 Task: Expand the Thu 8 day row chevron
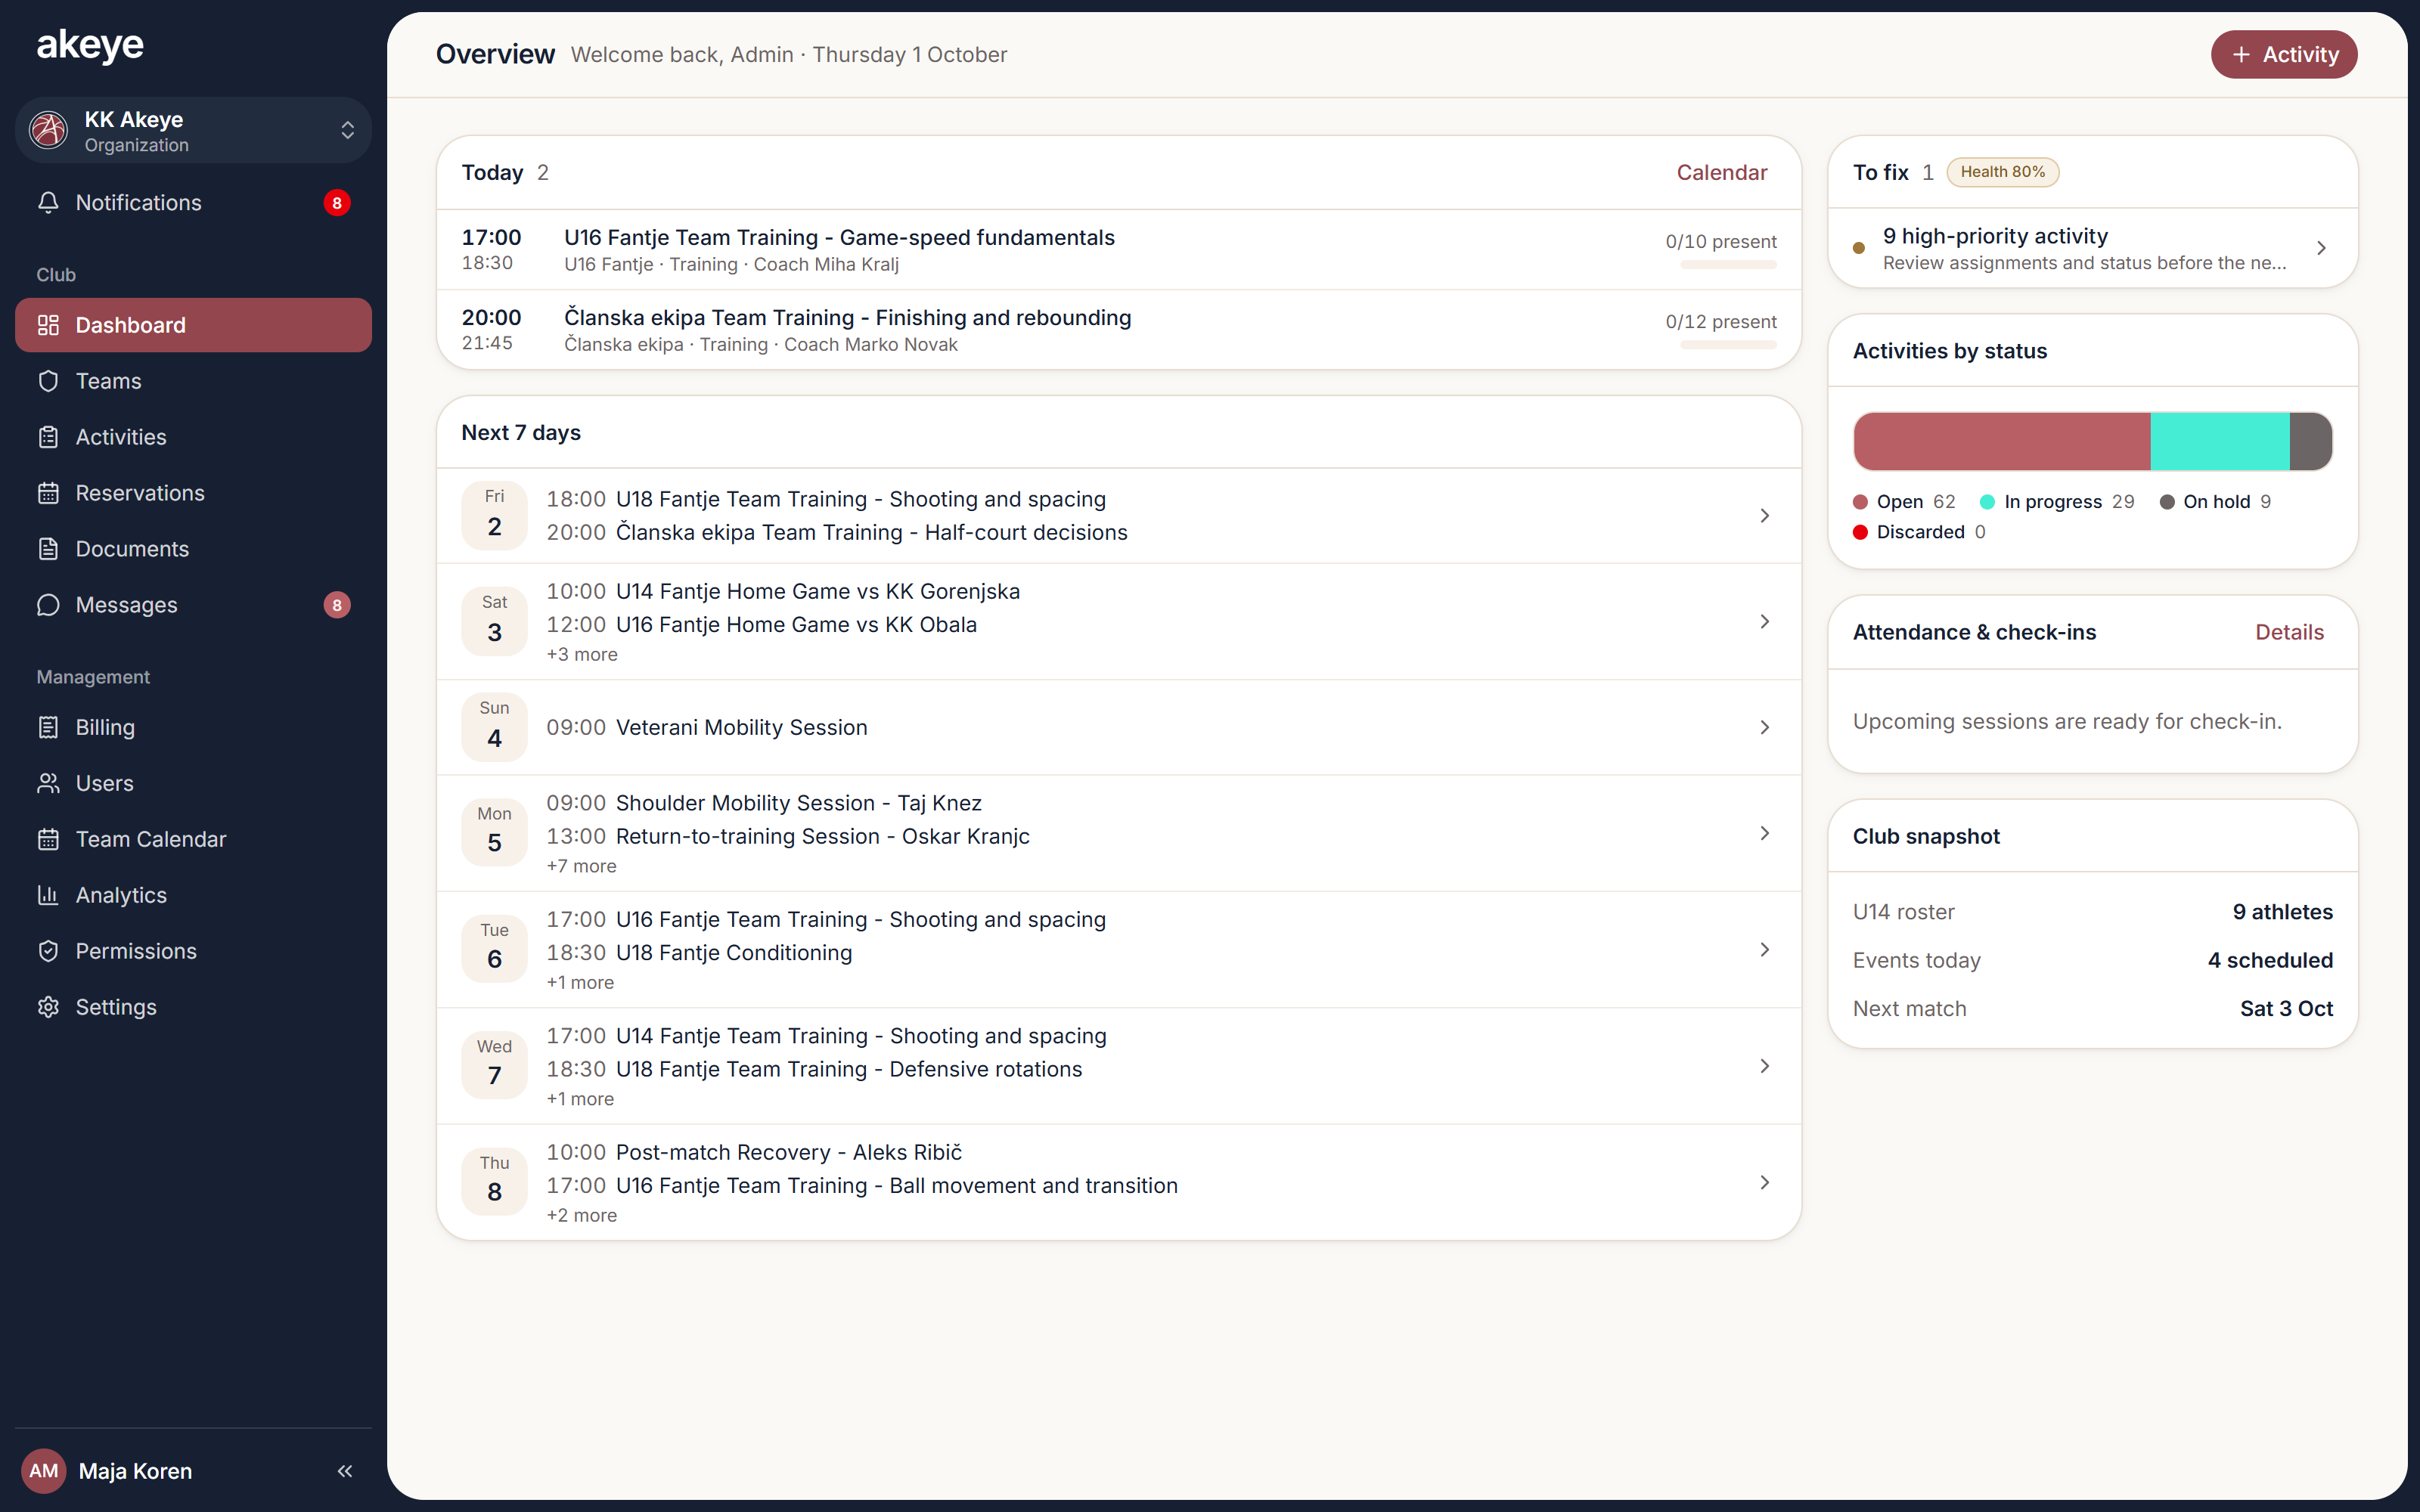pos(1764,1183)
